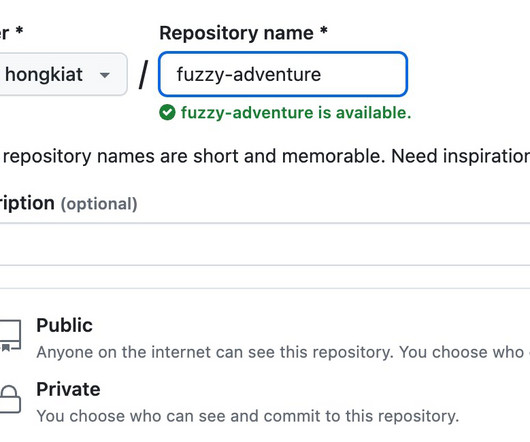Click the slash separator after owner dropdown
Screen dimensions: 530x442
[144, 75]
